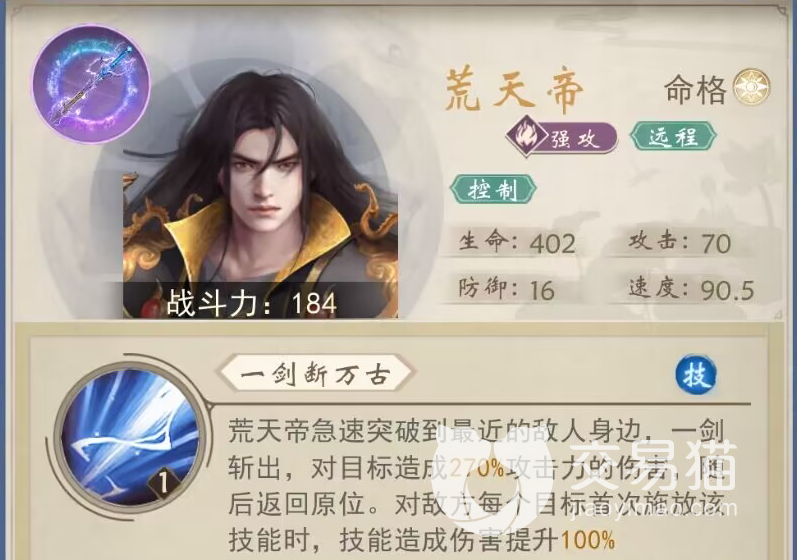Image resolution: width=797 pixels, height=560 pixels.
Task: Click the flame icon on 强攻 tag
Action: click(x=525, y=136)
